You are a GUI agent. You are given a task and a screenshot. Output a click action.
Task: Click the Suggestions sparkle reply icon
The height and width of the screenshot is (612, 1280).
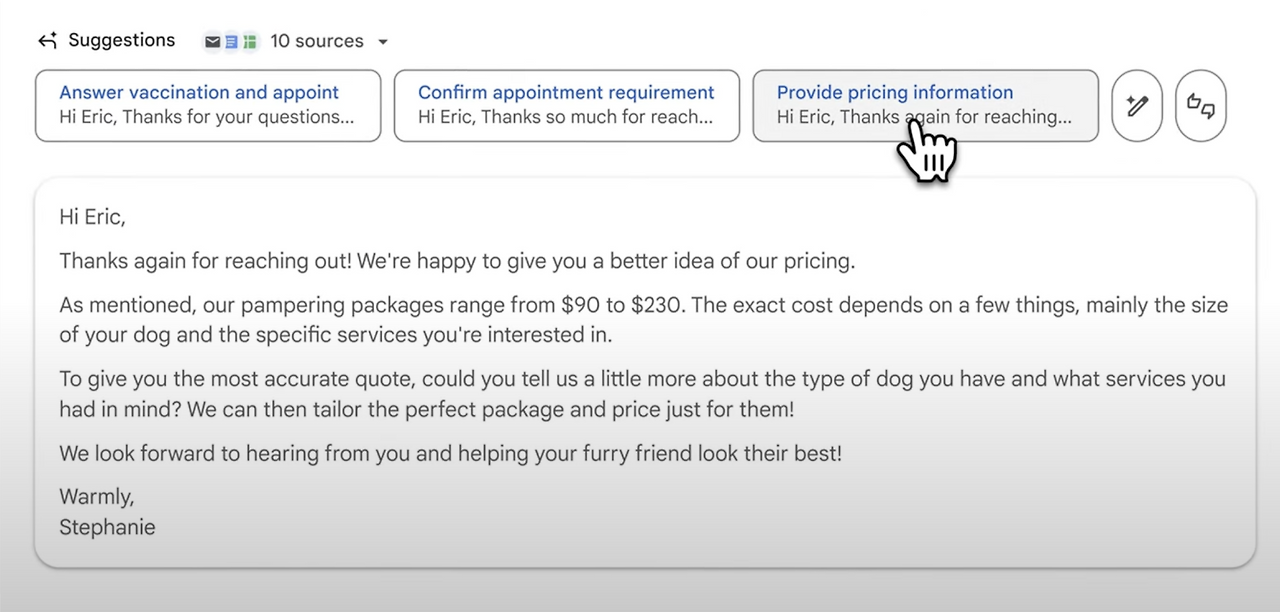pyautogui.click(x=47, y=41)
